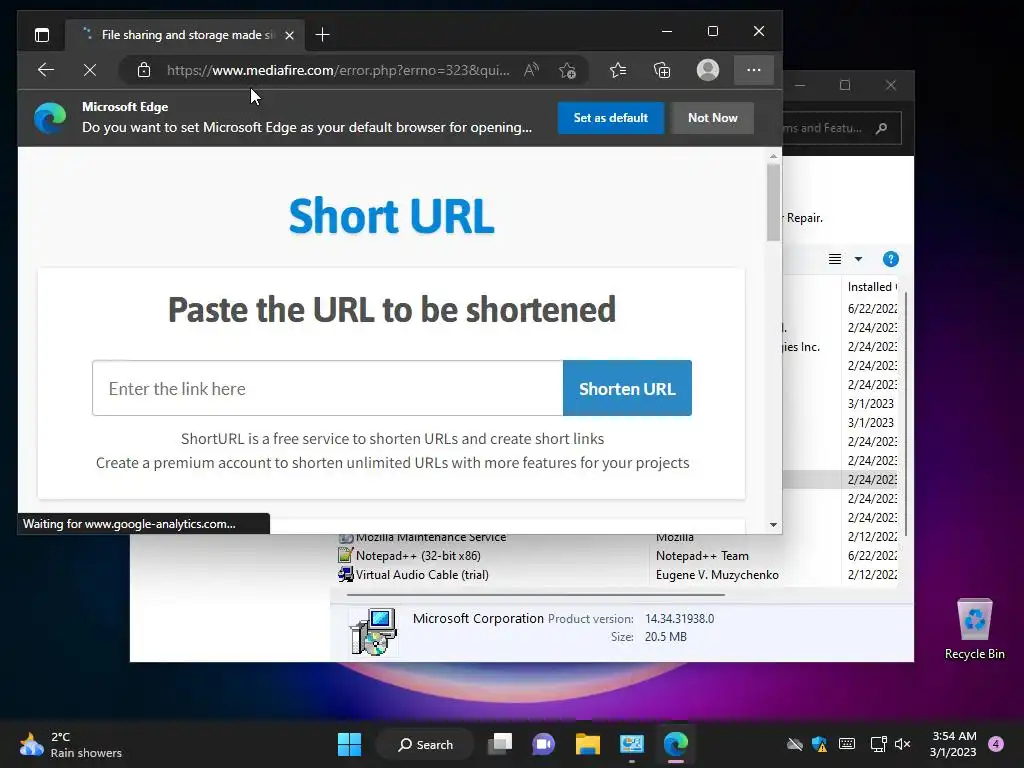Open taskbar Search box

425,744
